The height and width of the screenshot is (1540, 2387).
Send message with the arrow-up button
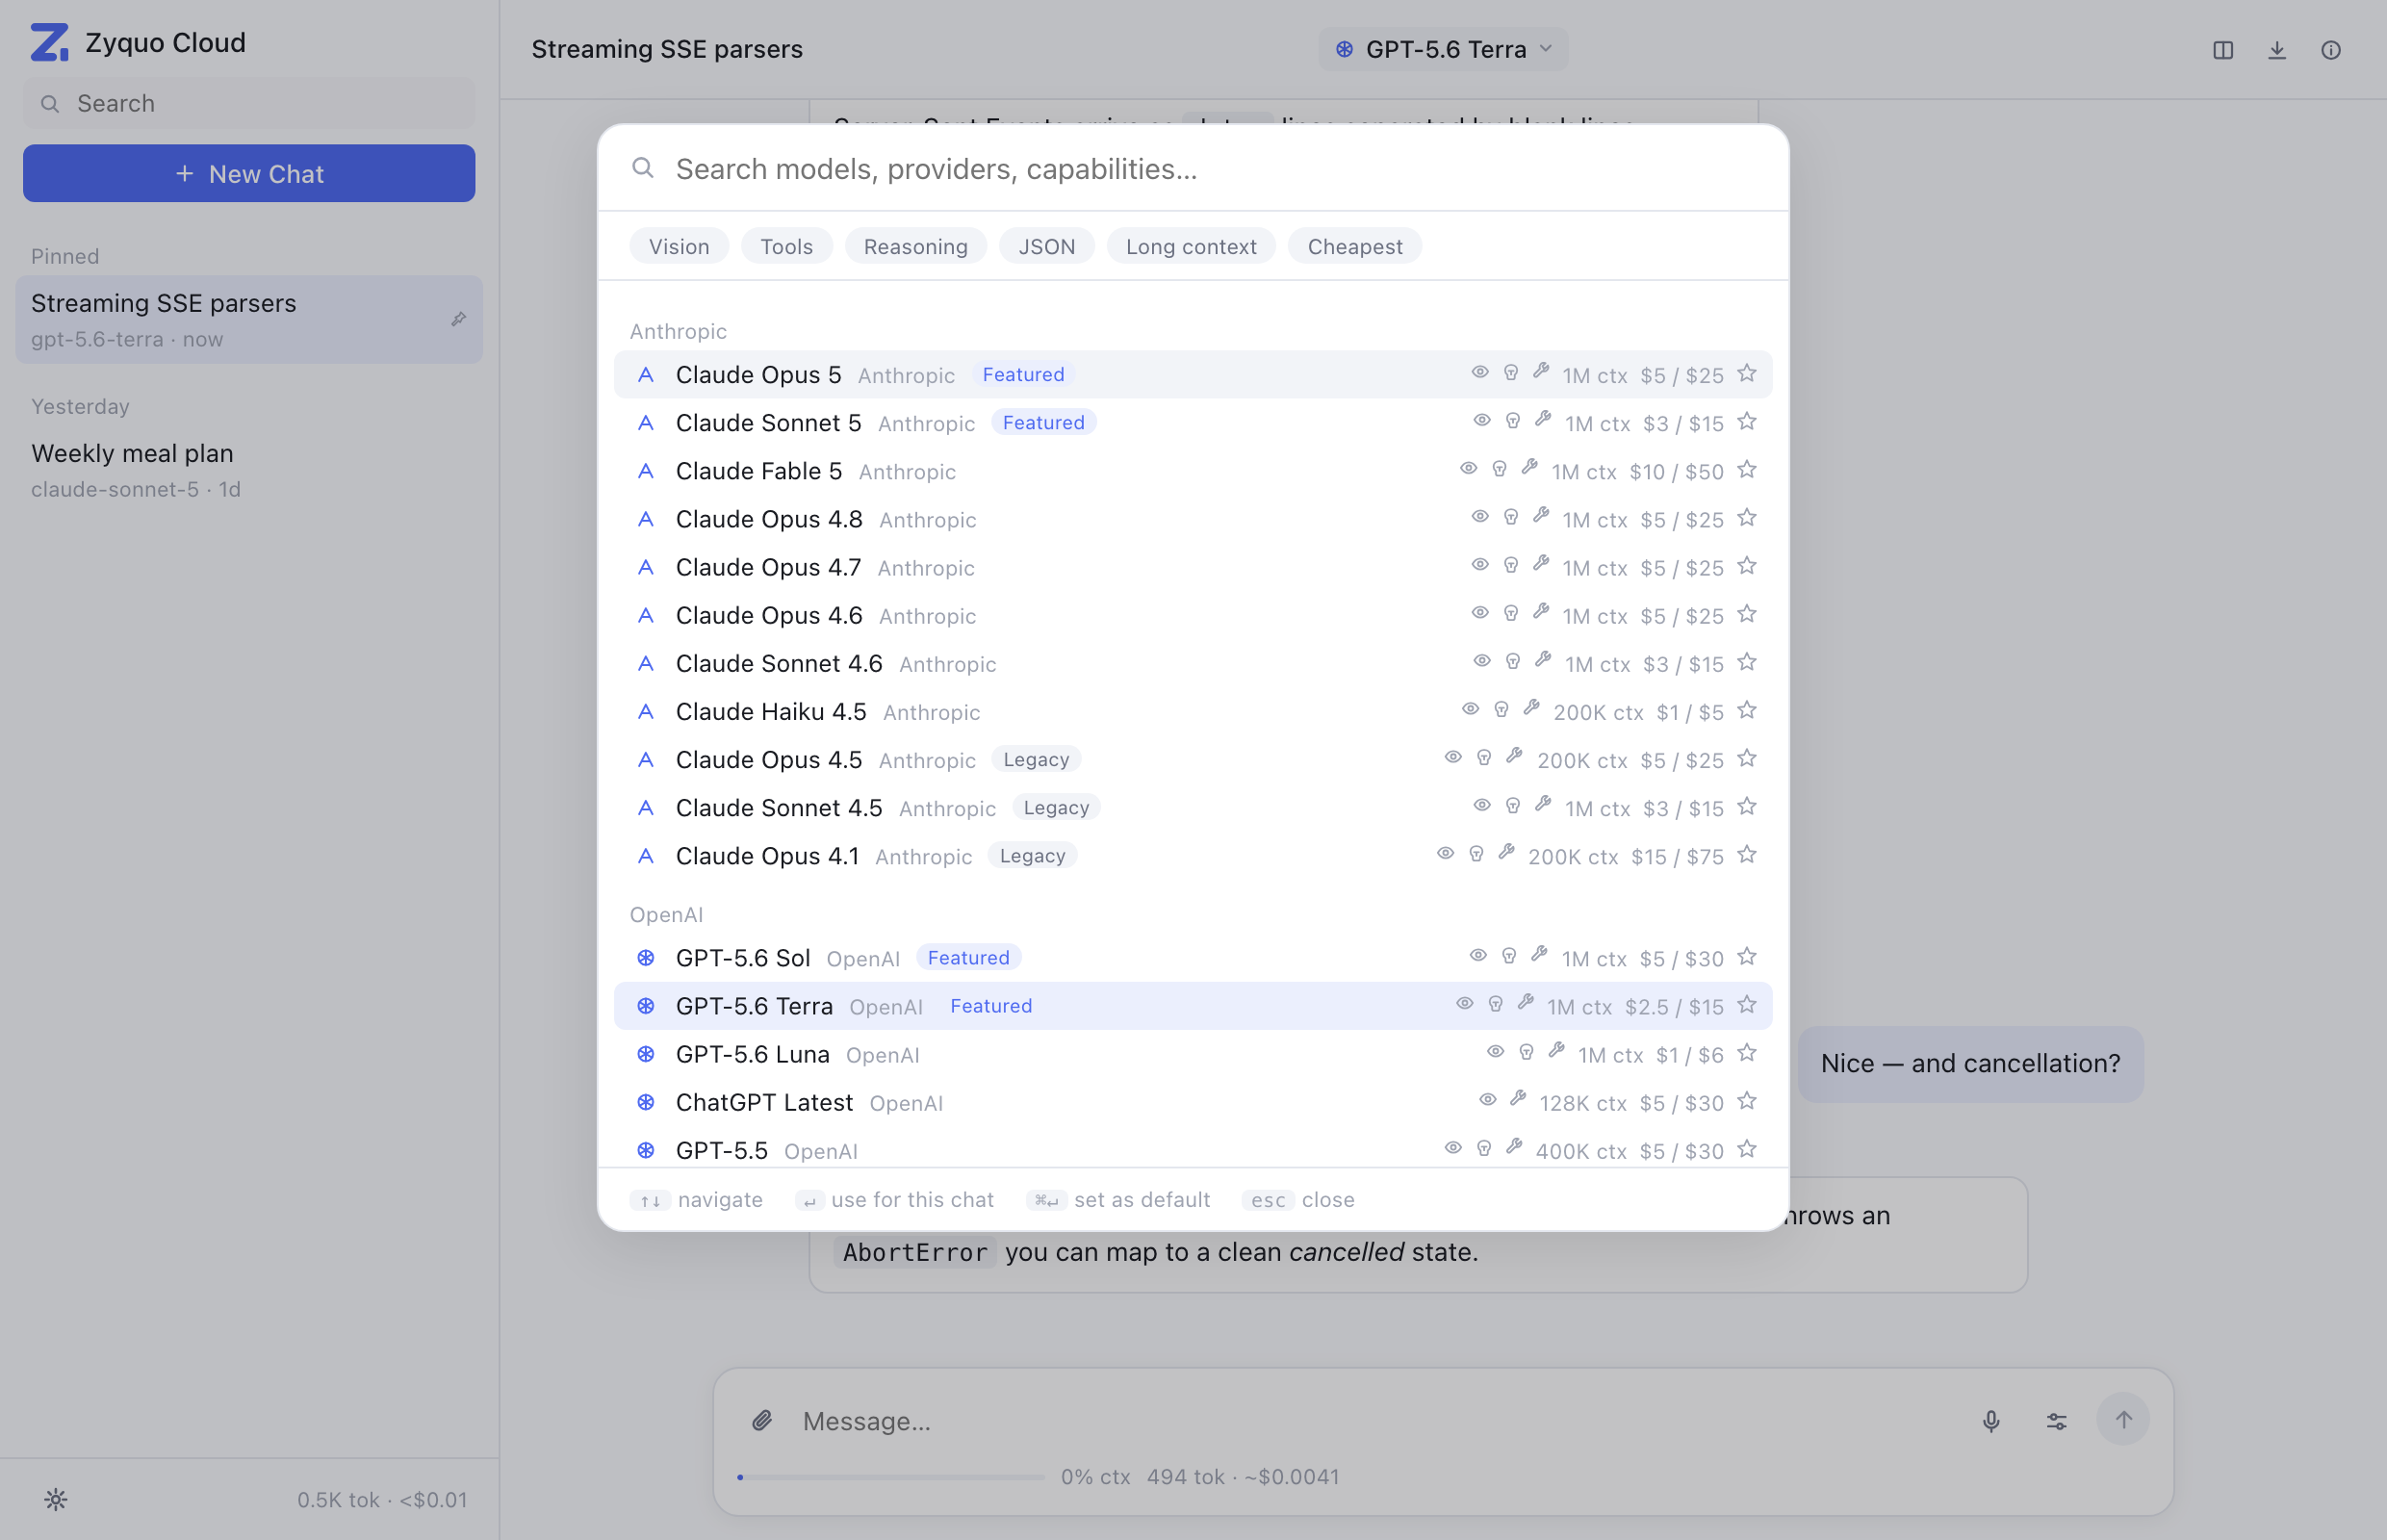[2122, 1419]
